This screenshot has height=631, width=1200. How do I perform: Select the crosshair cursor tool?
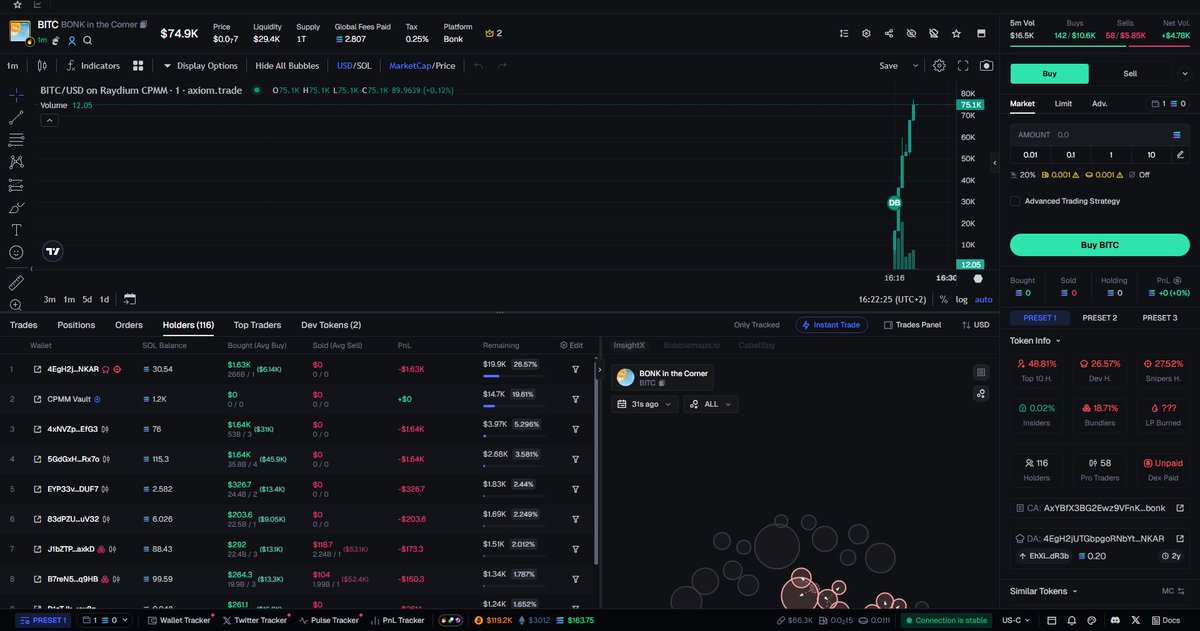(16, 95)
